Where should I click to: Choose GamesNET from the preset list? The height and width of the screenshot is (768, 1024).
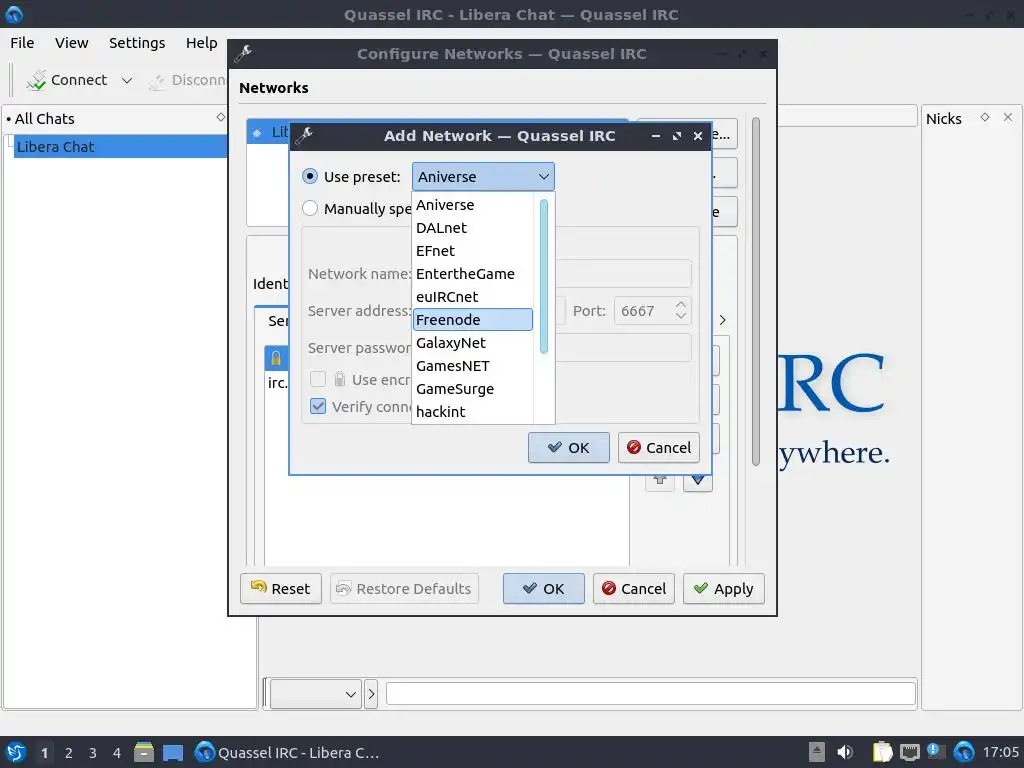point(472,366)
